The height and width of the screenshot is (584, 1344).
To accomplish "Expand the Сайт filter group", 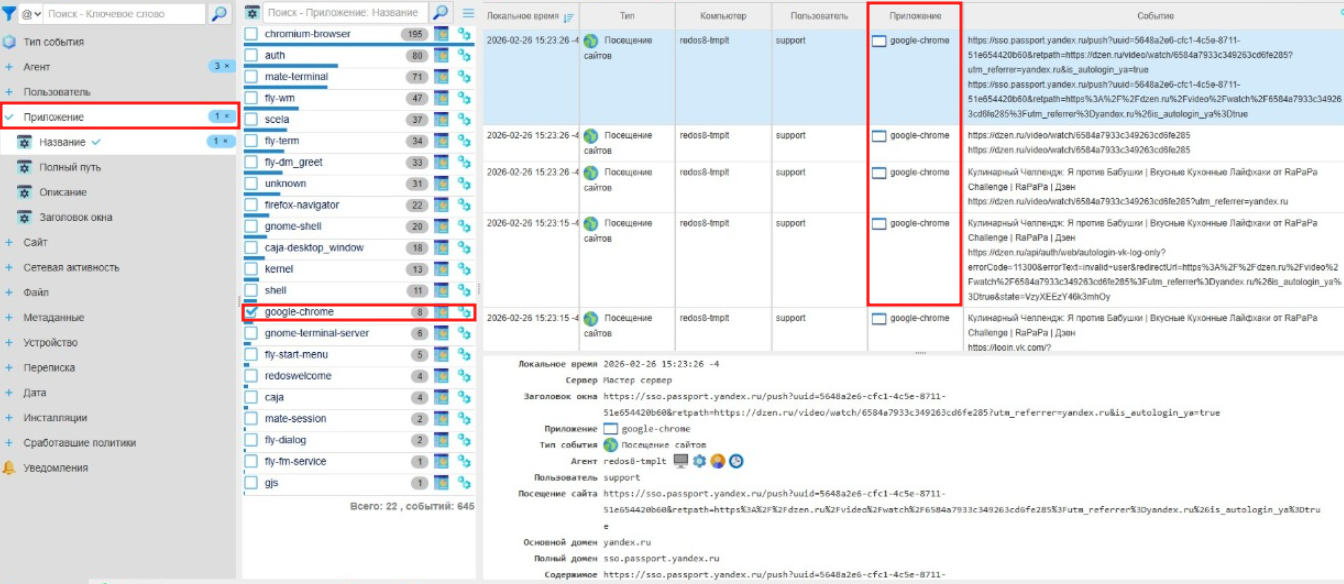I will 9,242.
